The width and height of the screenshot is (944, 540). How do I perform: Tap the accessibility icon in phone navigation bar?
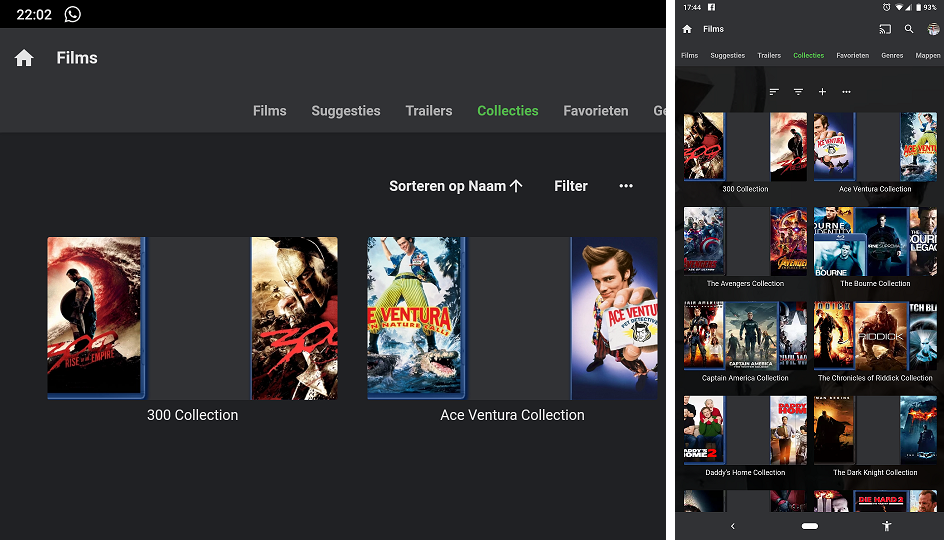click(886, 526)
